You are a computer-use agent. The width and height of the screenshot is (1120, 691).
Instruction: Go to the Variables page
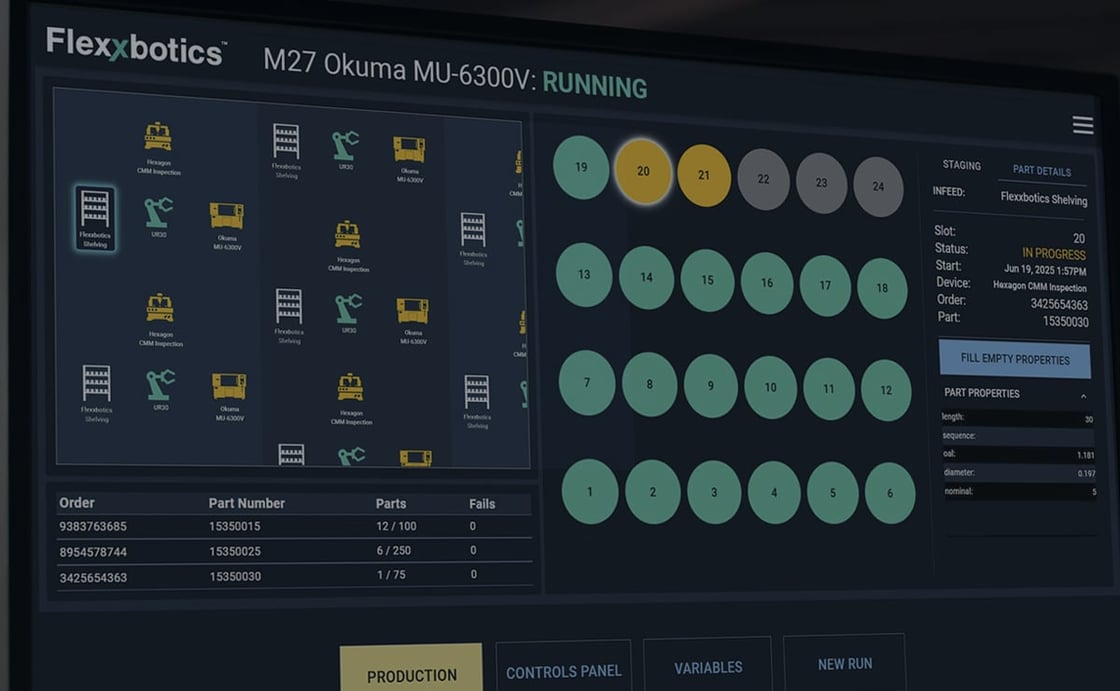(708, 667)
